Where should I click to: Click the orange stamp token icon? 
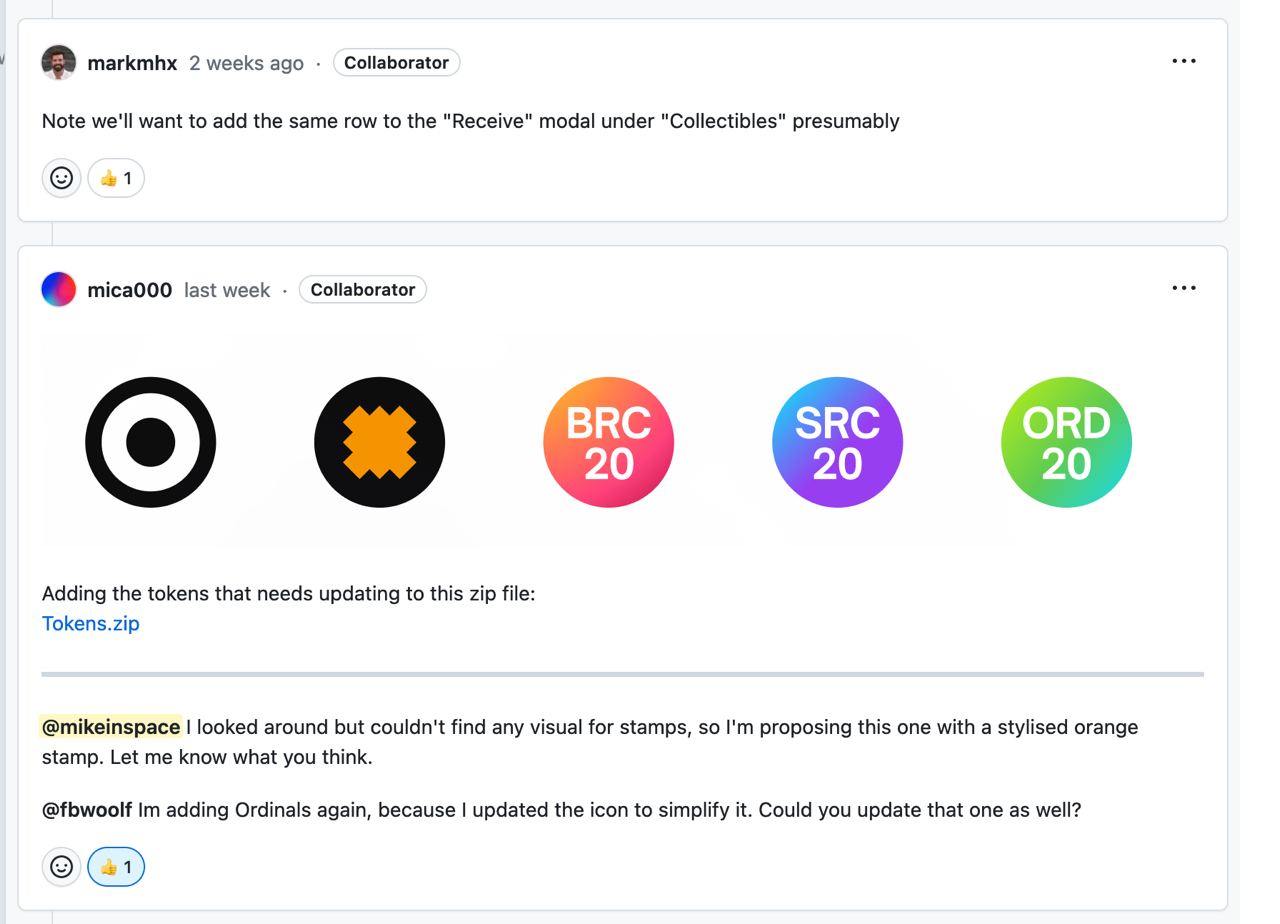[x=379, y=442]
